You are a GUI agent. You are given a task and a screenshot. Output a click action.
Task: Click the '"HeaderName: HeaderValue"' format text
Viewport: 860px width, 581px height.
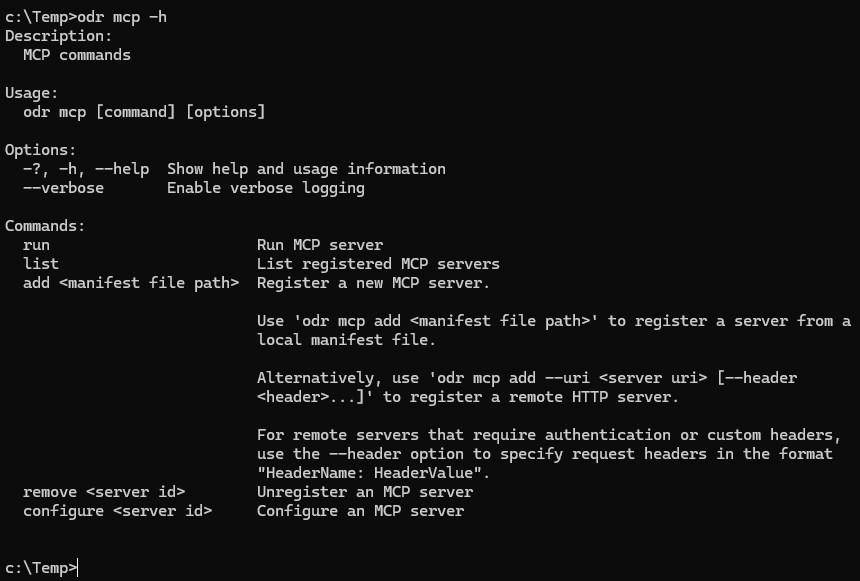pyautogui.click(x=373, y=473)
